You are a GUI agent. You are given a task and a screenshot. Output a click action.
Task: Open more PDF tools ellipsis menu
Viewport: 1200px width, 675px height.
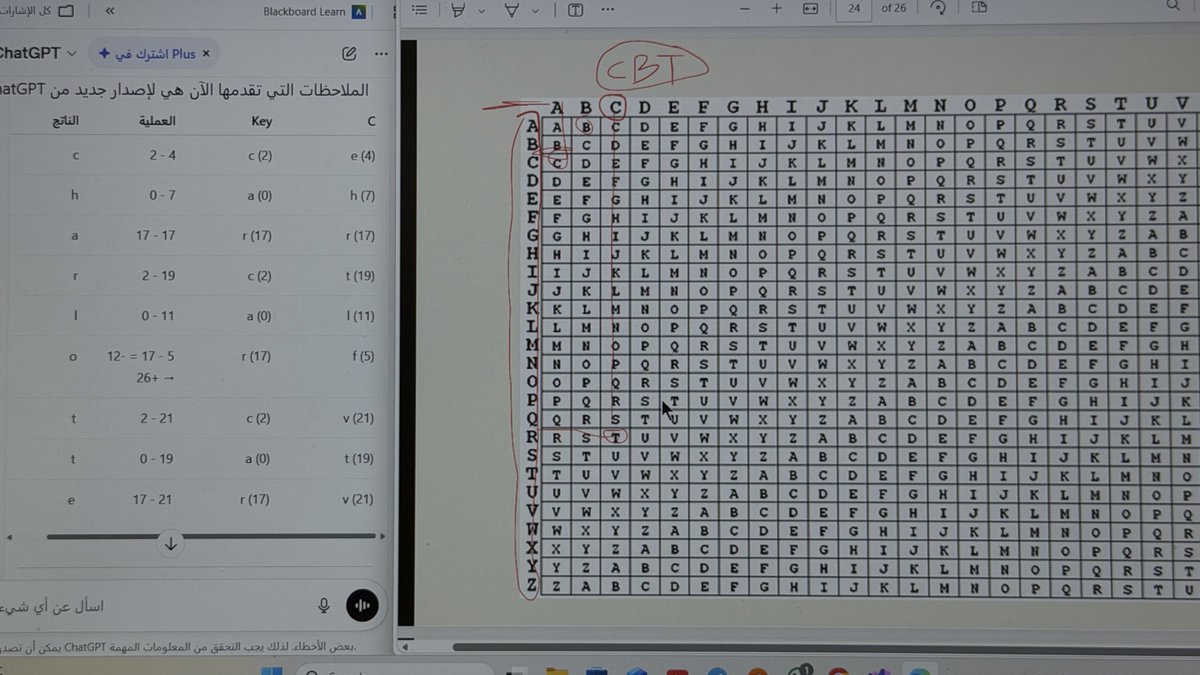608,9
